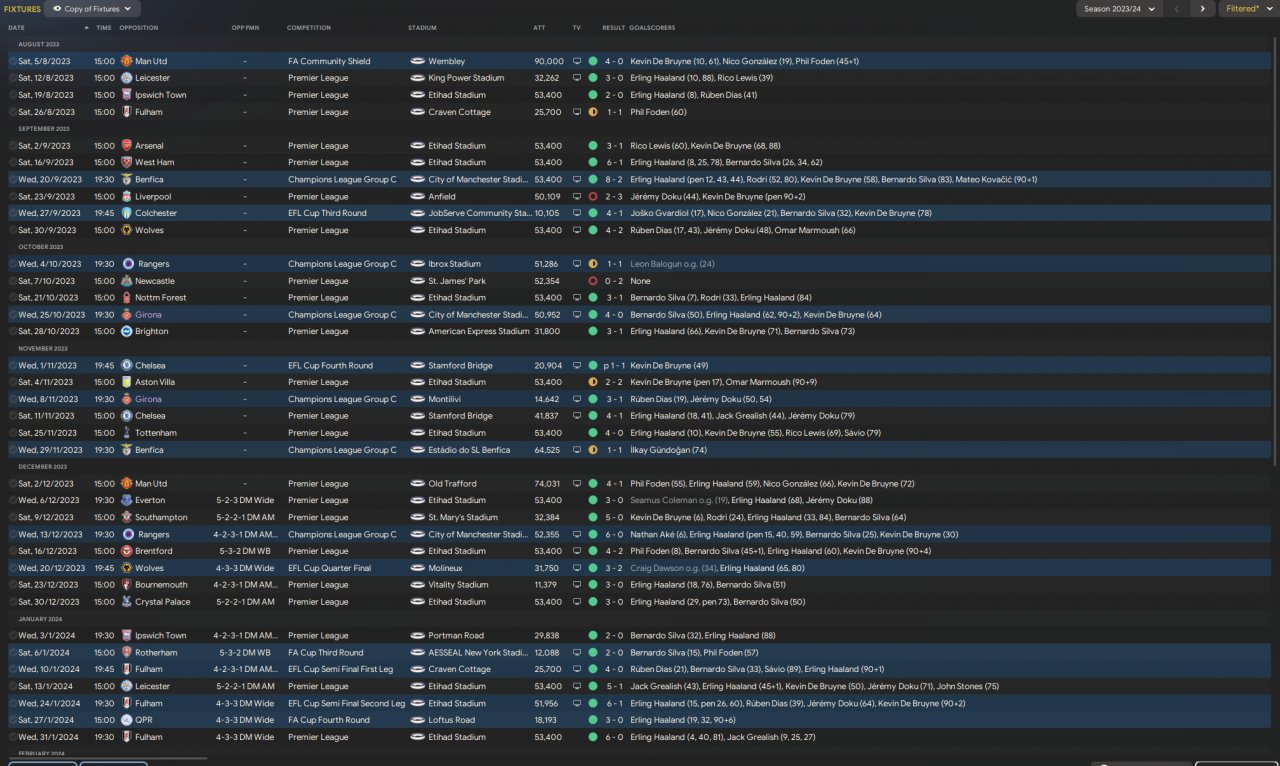Screen dimensions: 1280x766
Task: Open the Girona link on the 25/10/2023 fixture
Action: (148, 315)
